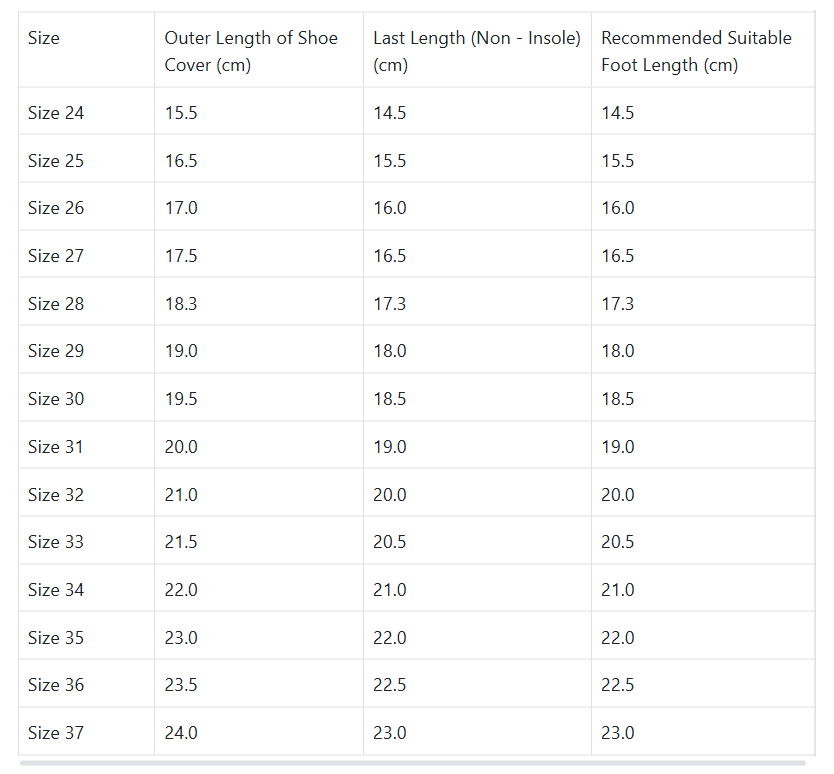834x774 pixels.
Task: Select outer length 24.0 for Size 37
Action: pos(181,733)
